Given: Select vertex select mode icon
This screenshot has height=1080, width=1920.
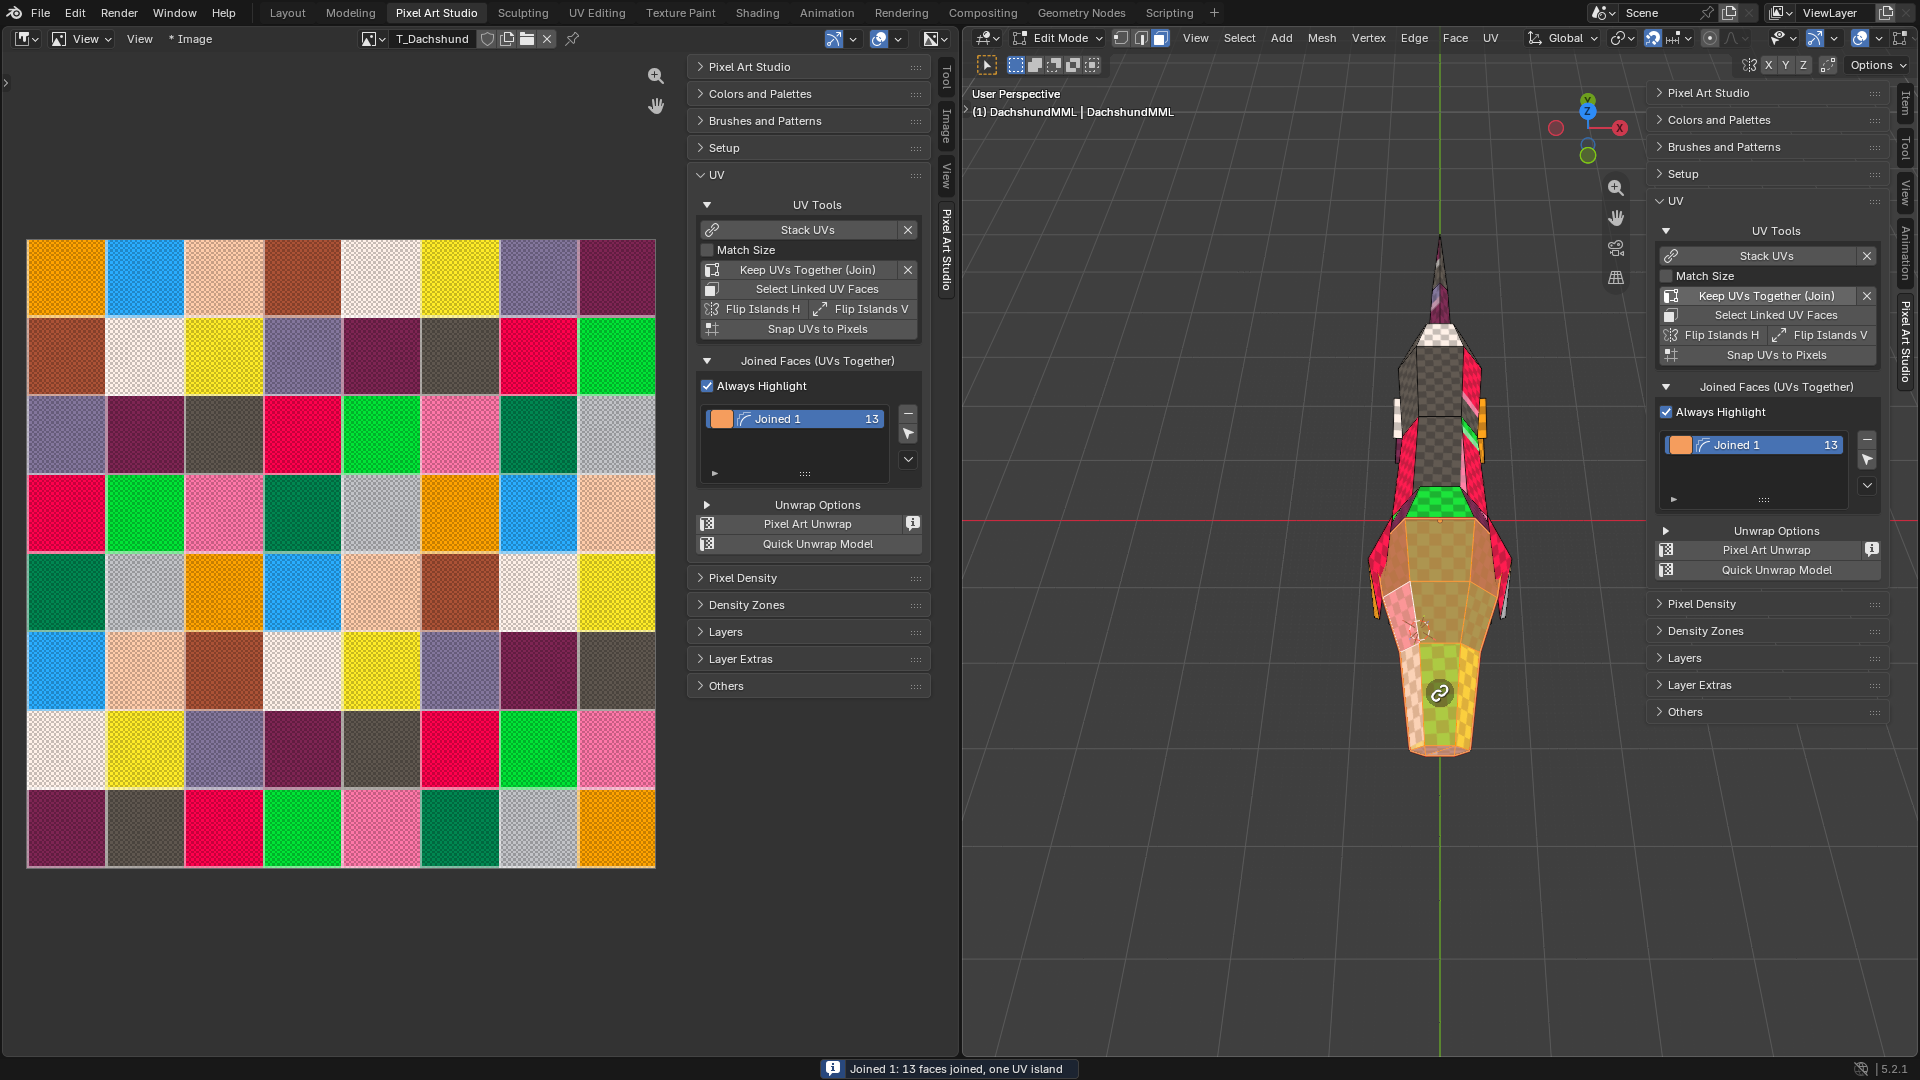Looking at the screenshot, I should click(x=1121, y=38).
